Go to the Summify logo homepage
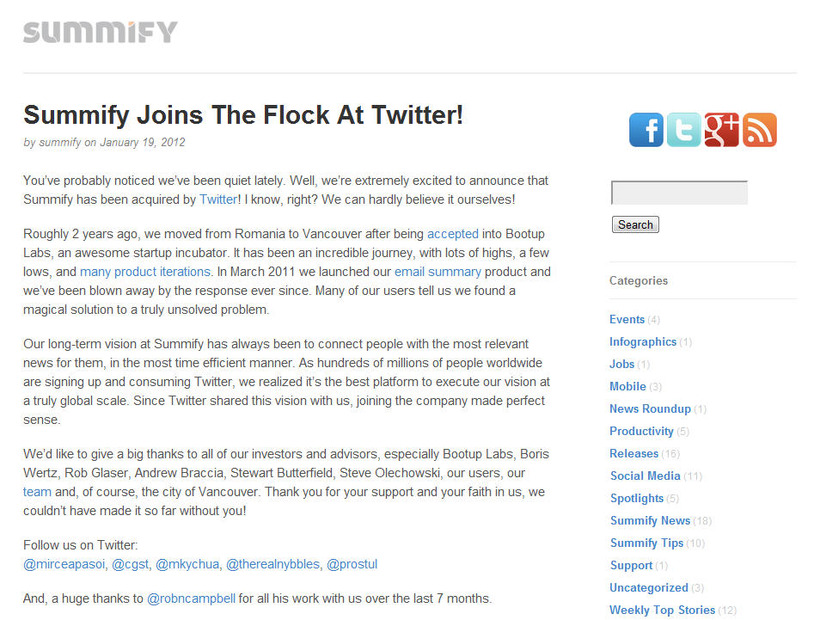820x620 pixels. (x=100, y=32)
